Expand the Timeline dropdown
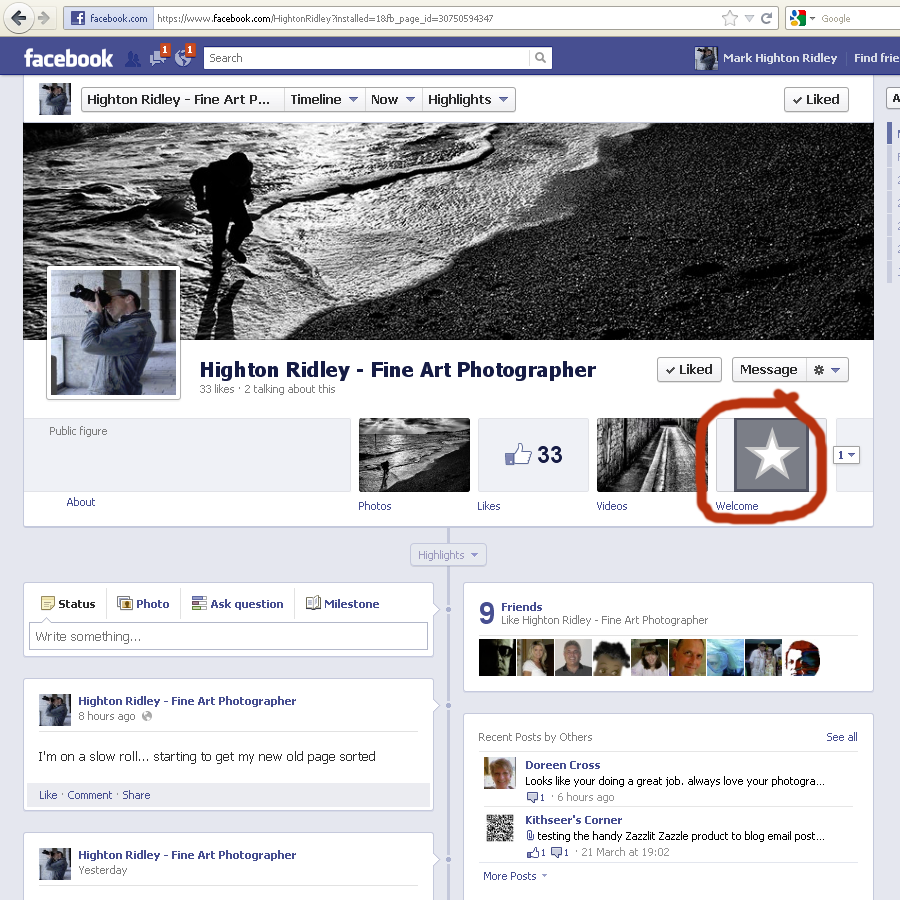Image resolution: width=900 pixels, height=900 pixels. point(324,99)
